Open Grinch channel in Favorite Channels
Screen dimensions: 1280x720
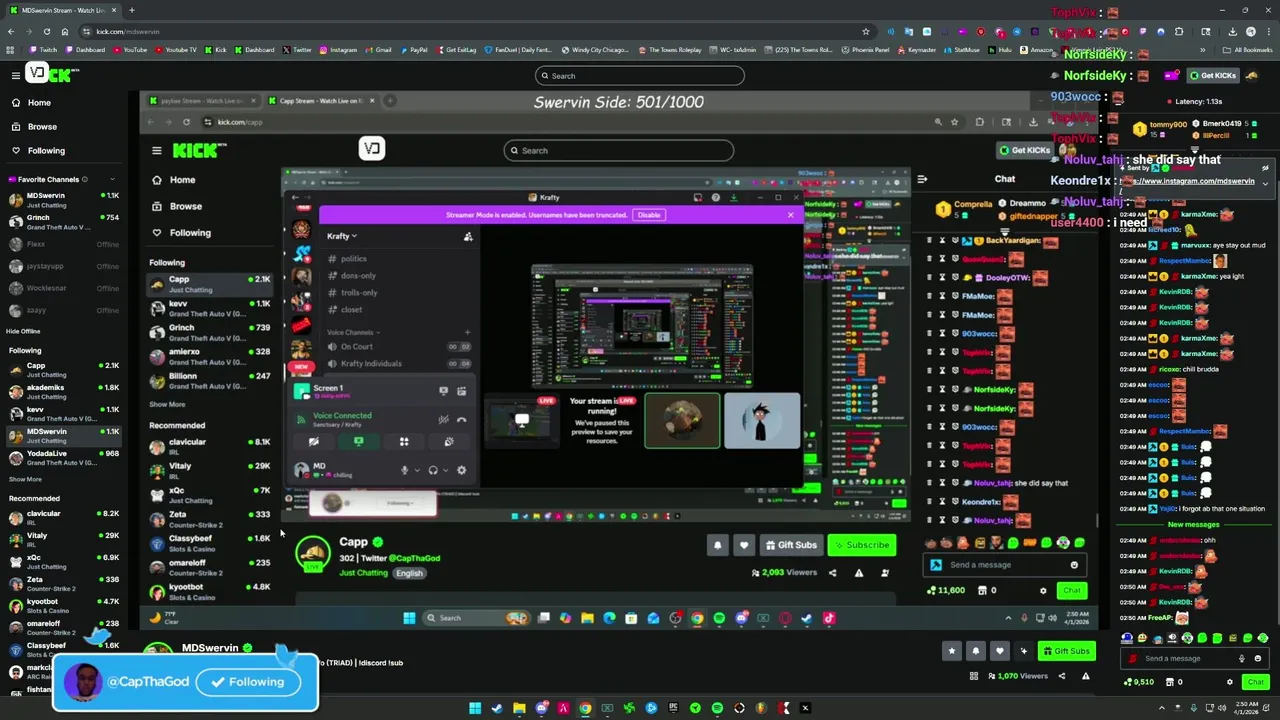coord(62,222)
